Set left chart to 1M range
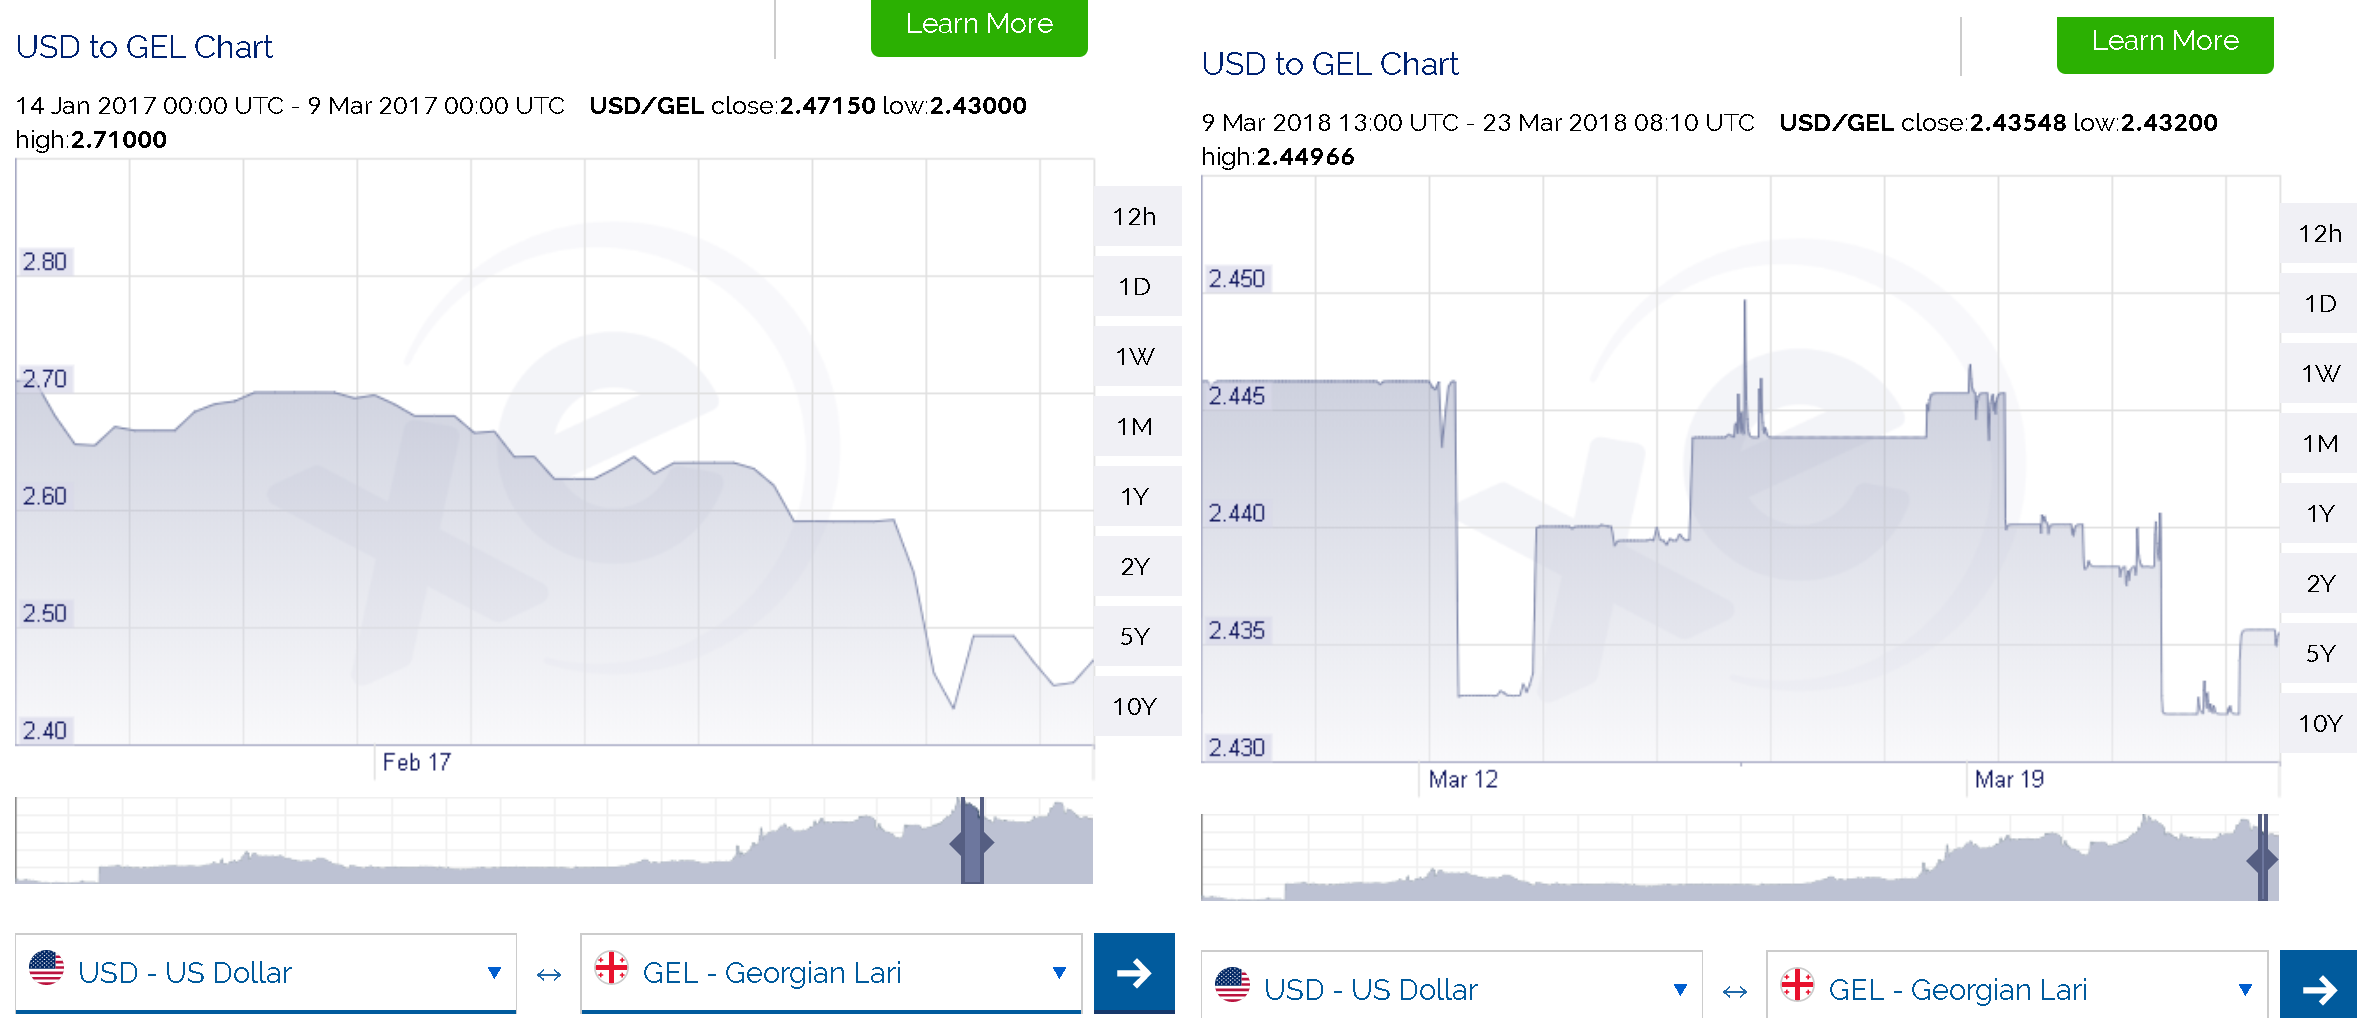 tap(1135, 427)
